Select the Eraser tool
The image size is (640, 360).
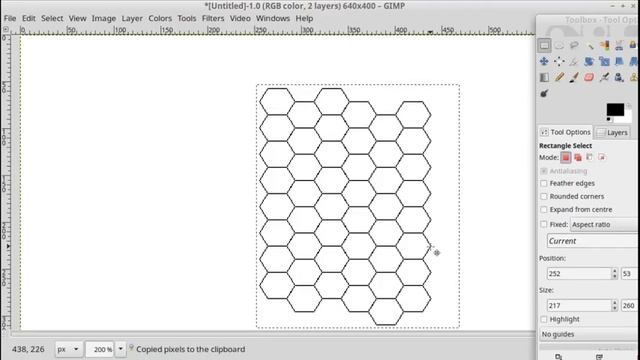pyautogui.click(x=589, y=77)
